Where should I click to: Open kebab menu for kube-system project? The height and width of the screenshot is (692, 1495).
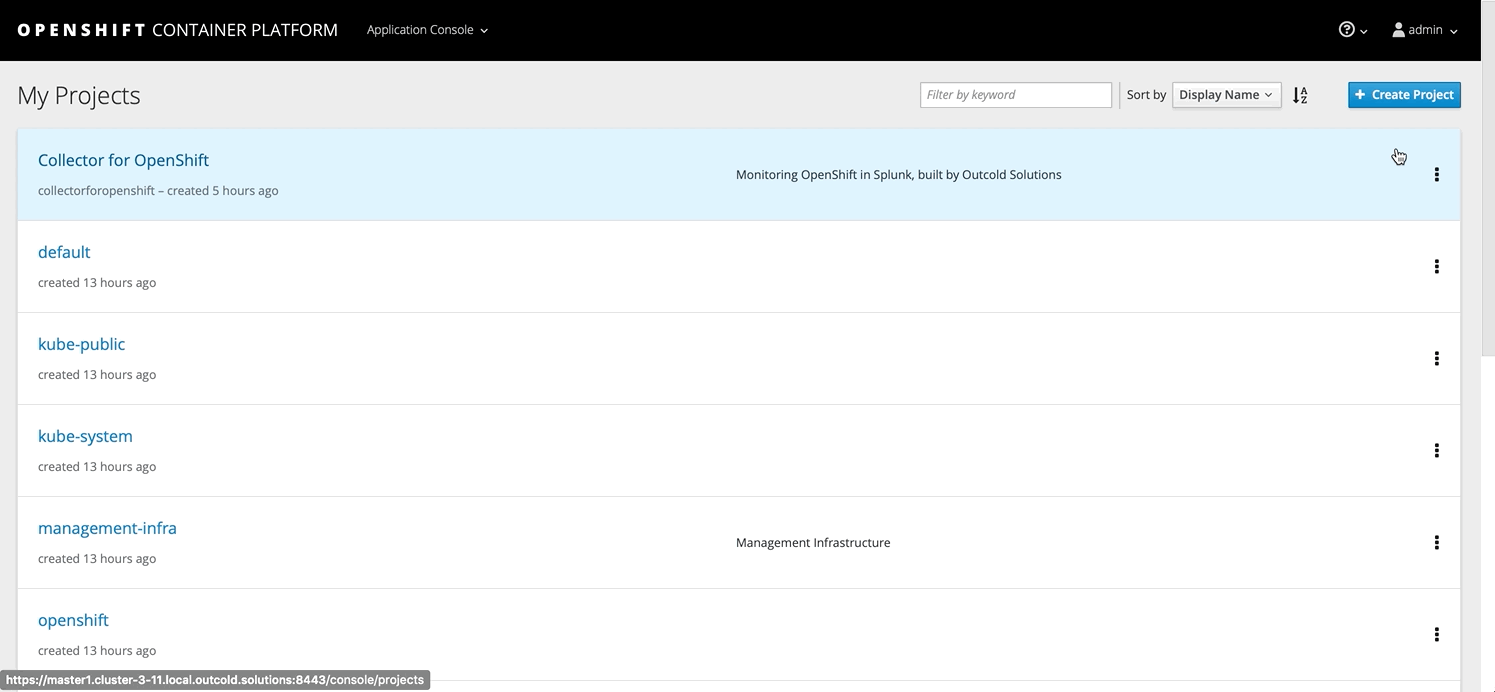[1436, 451]
